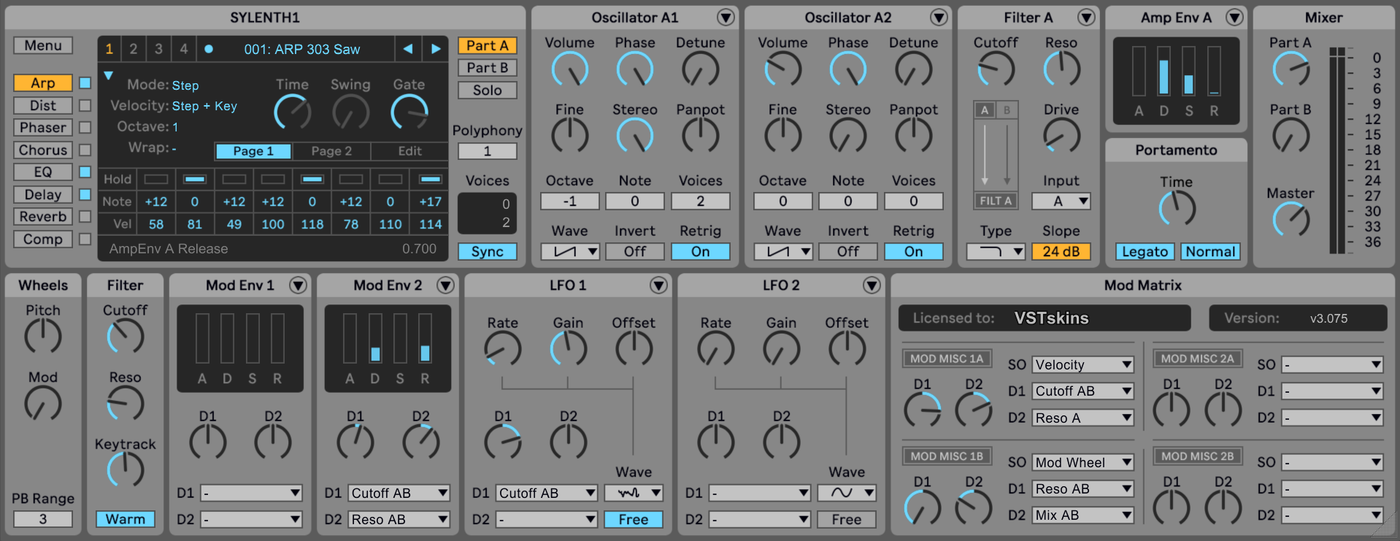Viewport: 1400px width, 541px height.
Task: Click the Oscillator A2 Phase knob
Action: pyautogui.click(x=848, y=69)
